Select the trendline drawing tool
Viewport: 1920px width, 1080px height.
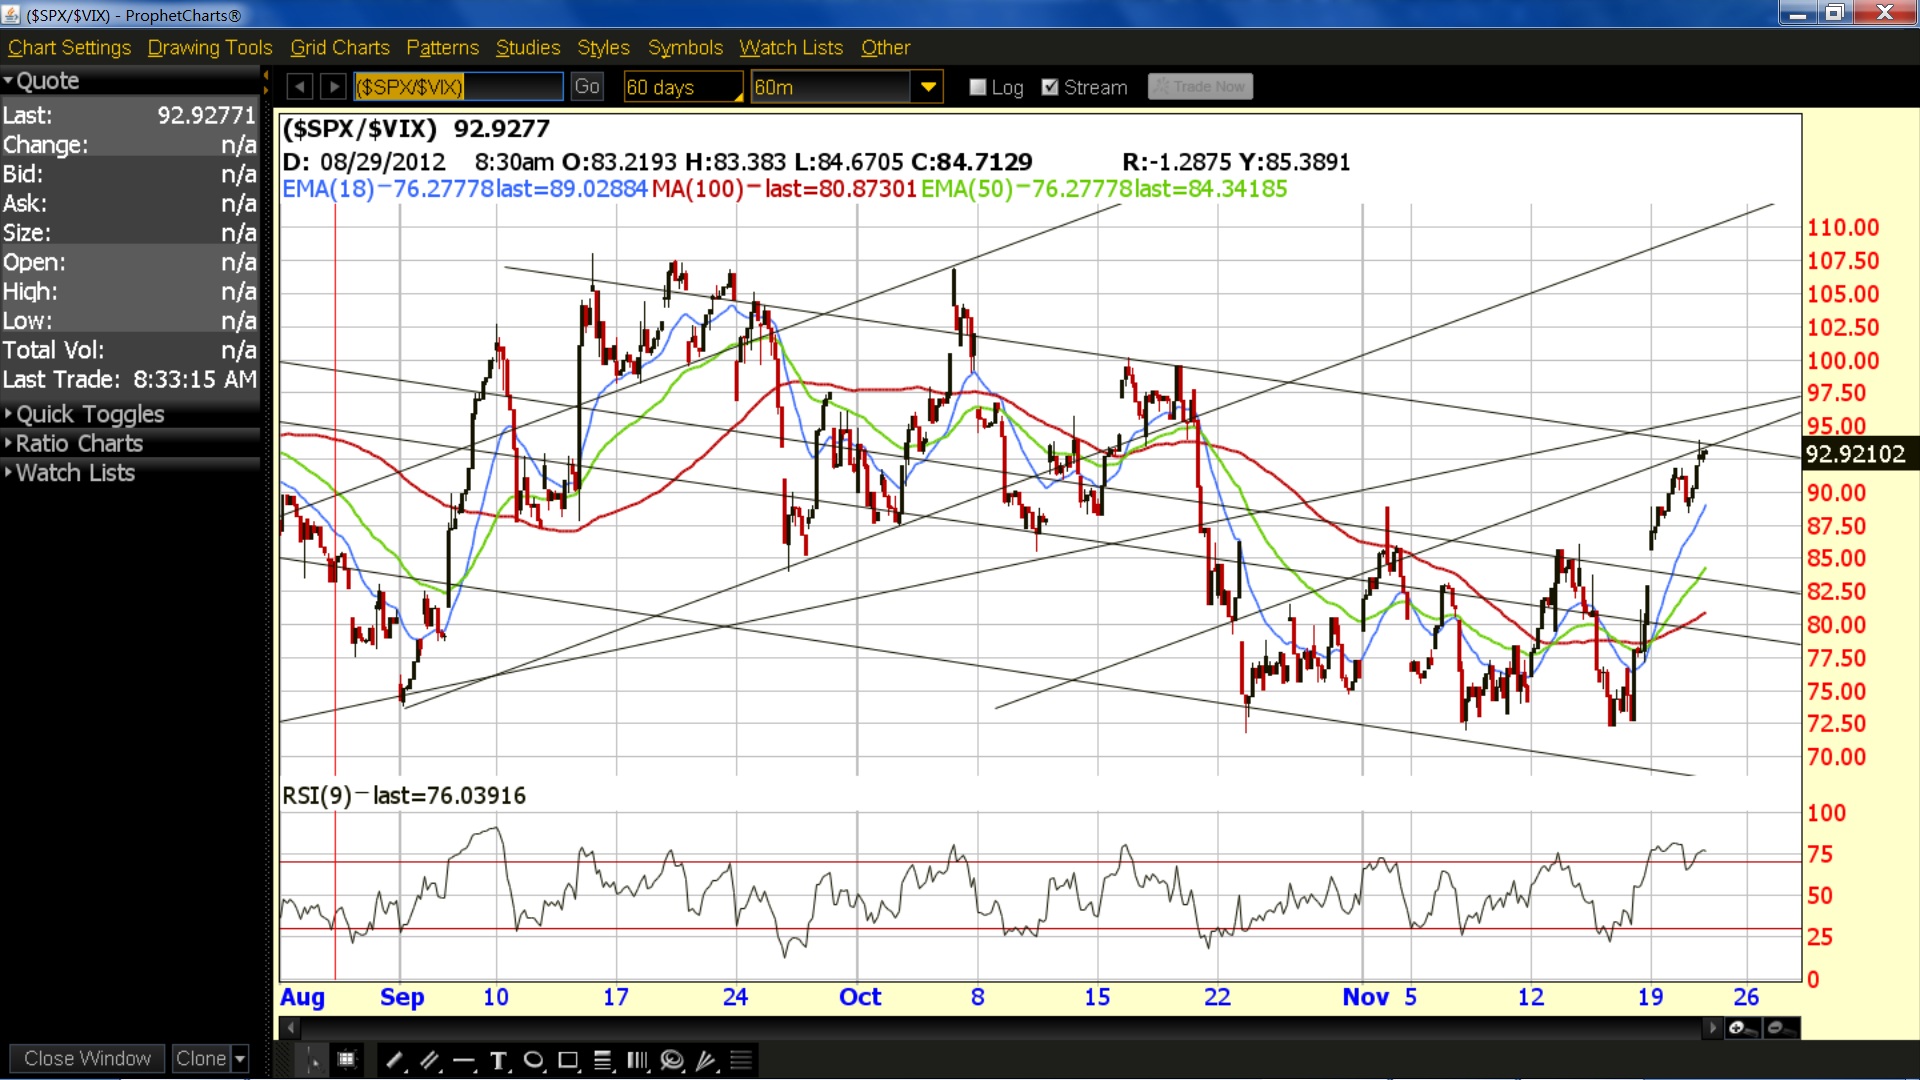(395, 1060)
